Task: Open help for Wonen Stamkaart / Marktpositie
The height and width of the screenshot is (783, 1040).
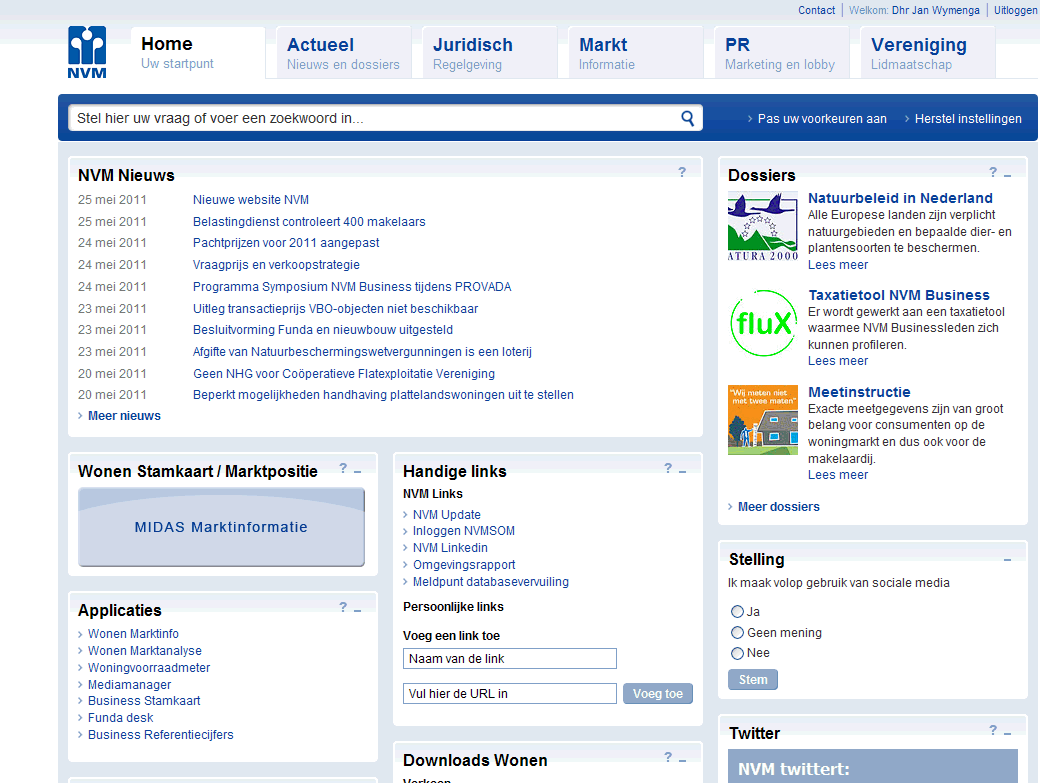Action: tap(343, 468)
